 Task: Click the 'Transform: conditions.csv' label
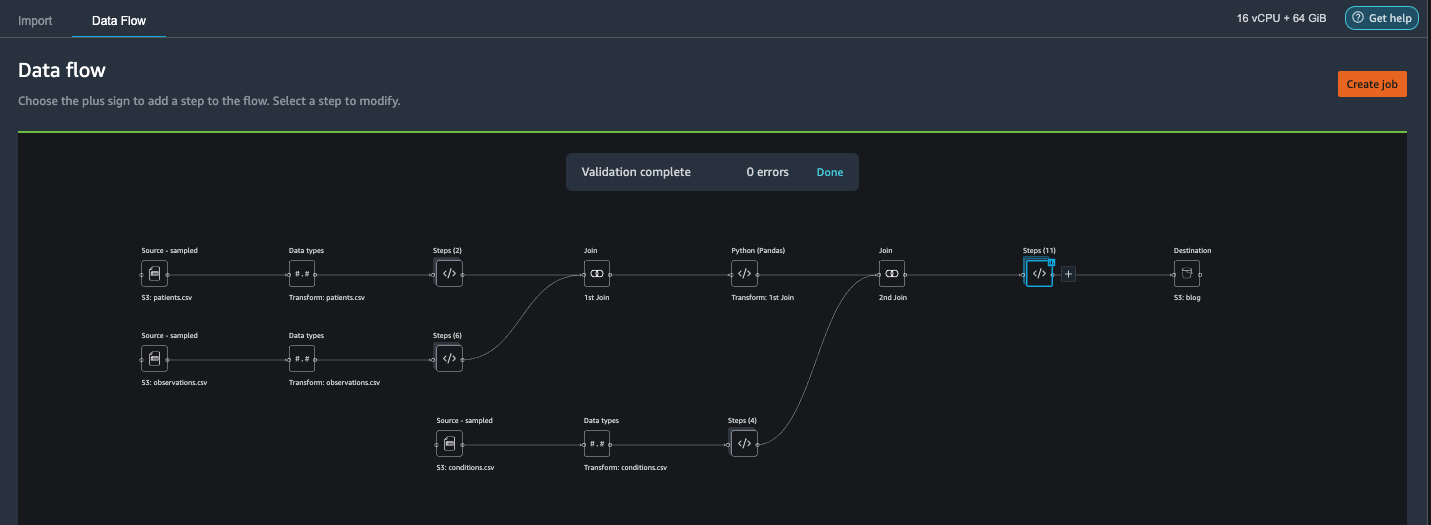(x=625, y=467)
